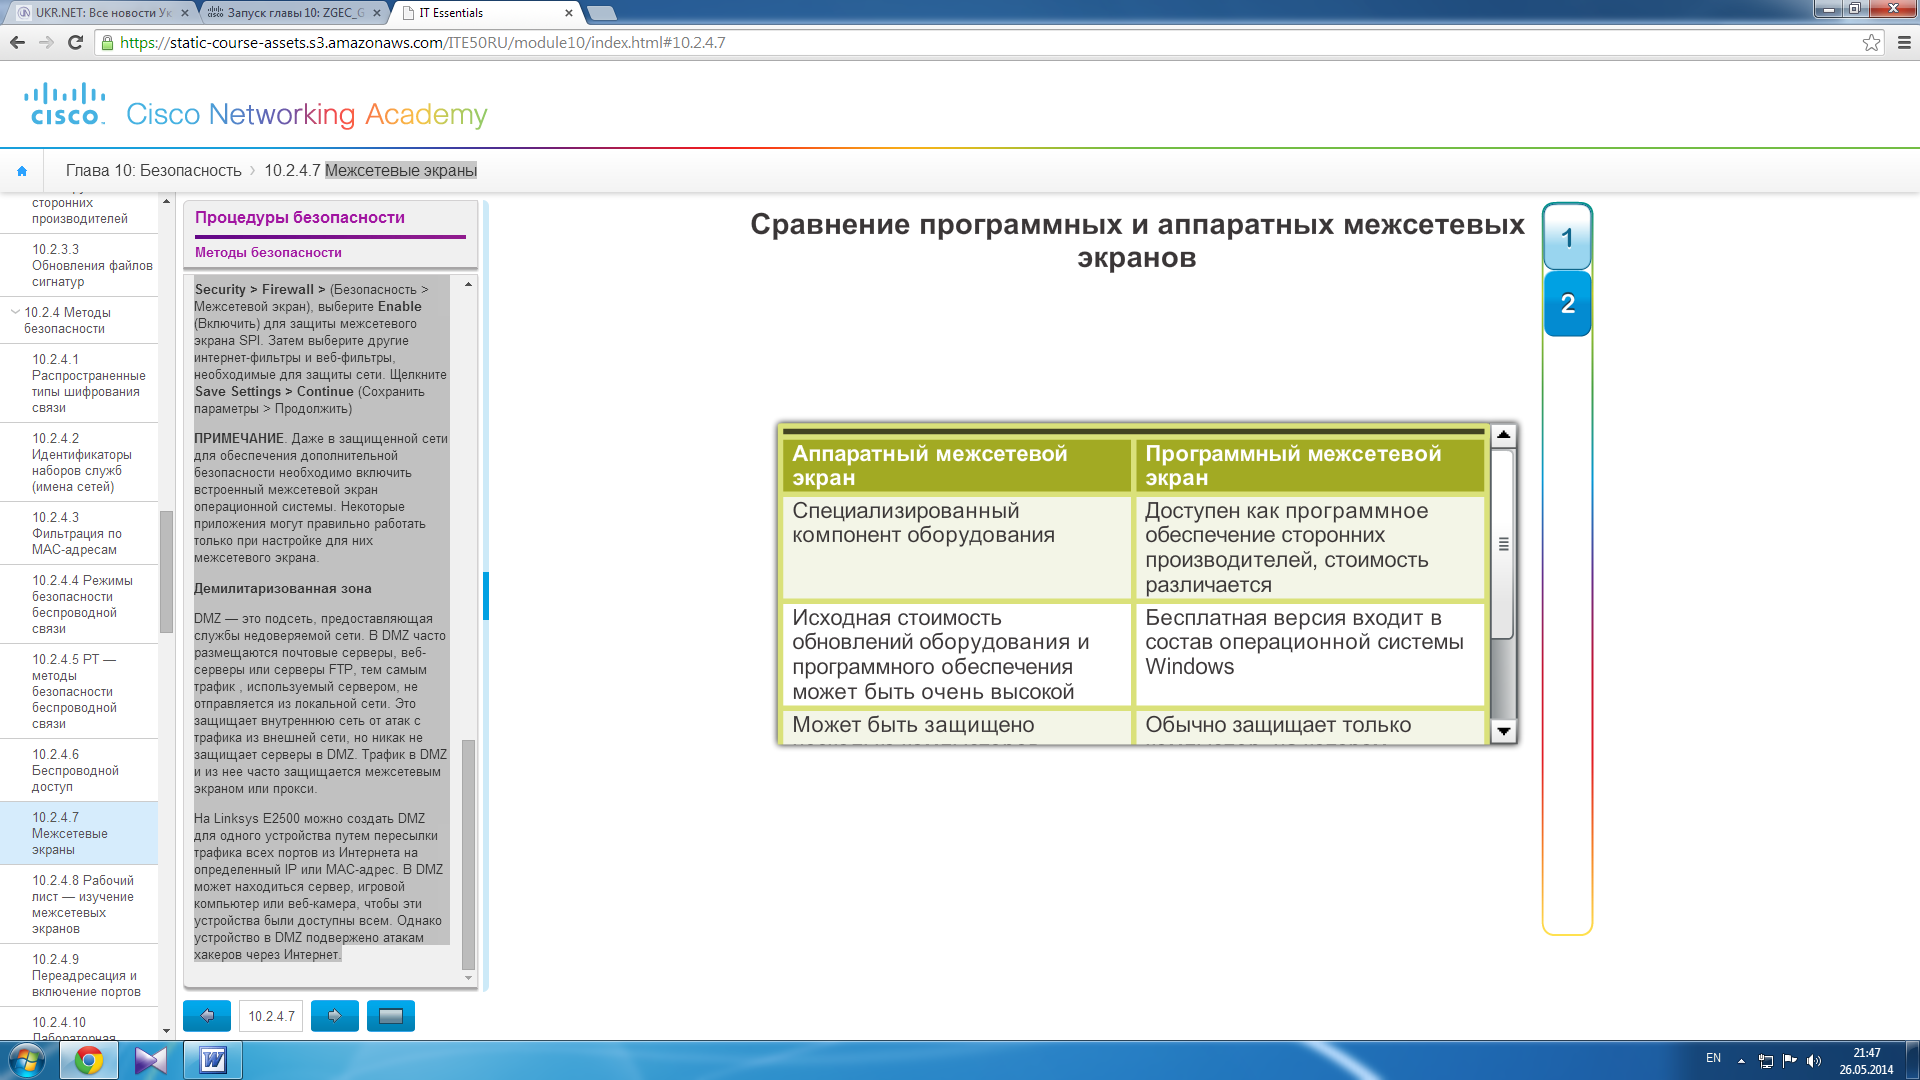Open 10.2.4.2 Идентификаторы наборов служб
This screenshot has width=1920, height=1080.
79,462
